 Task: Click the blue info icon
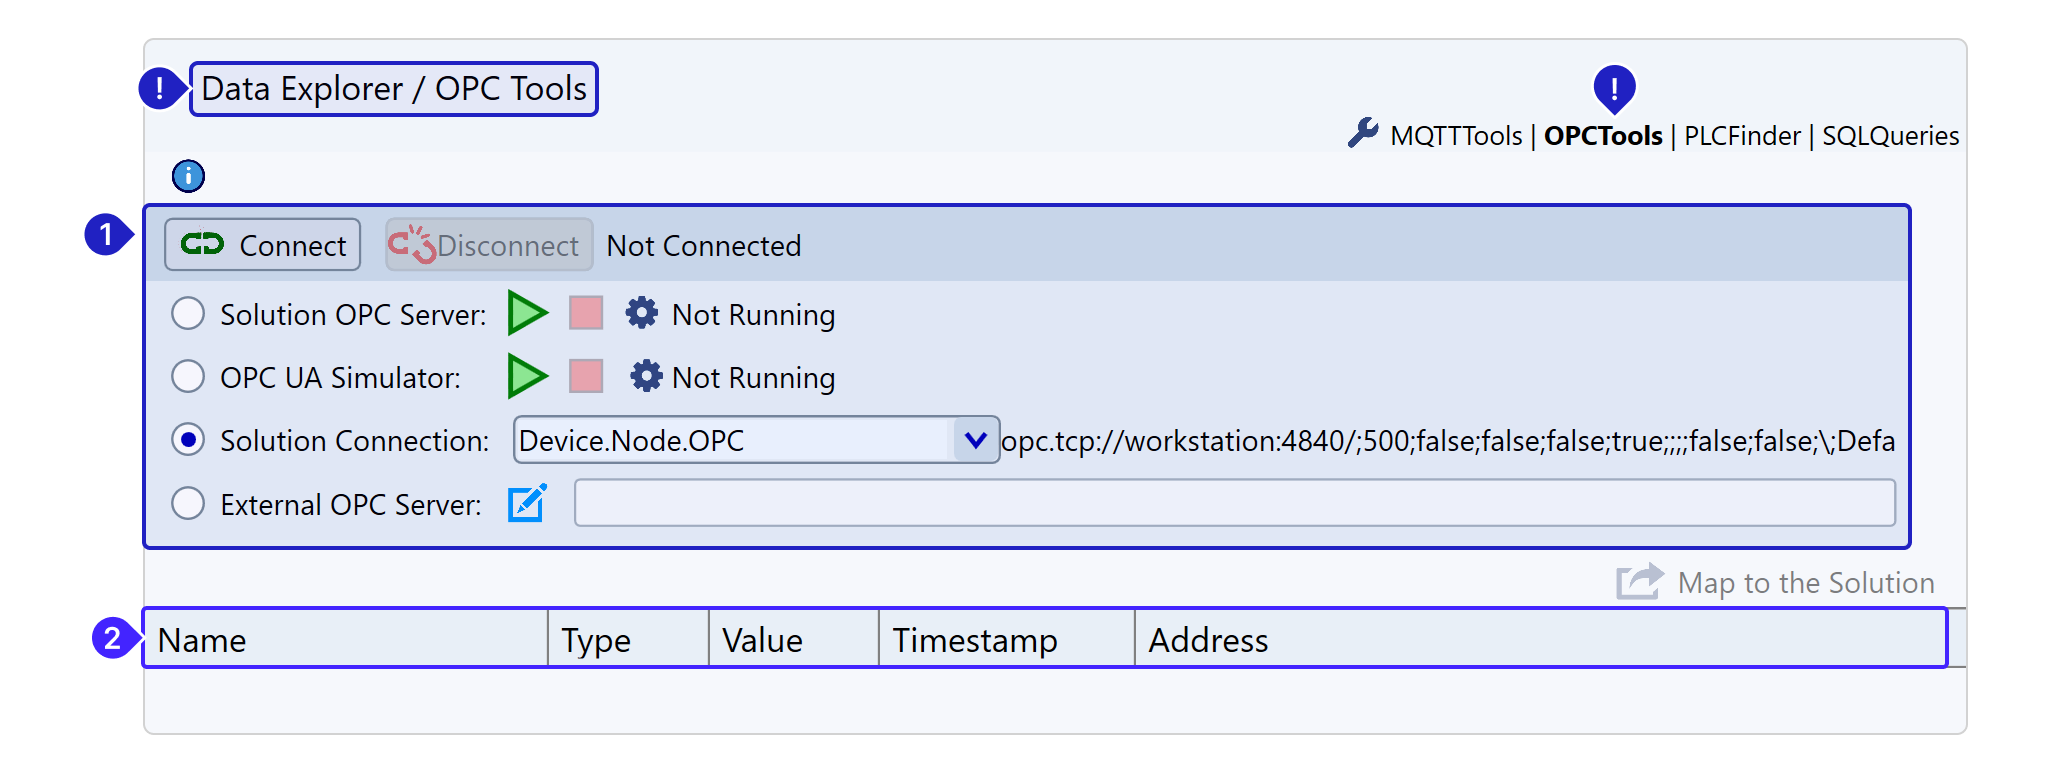pyautogui.click(x=188, y=176)
